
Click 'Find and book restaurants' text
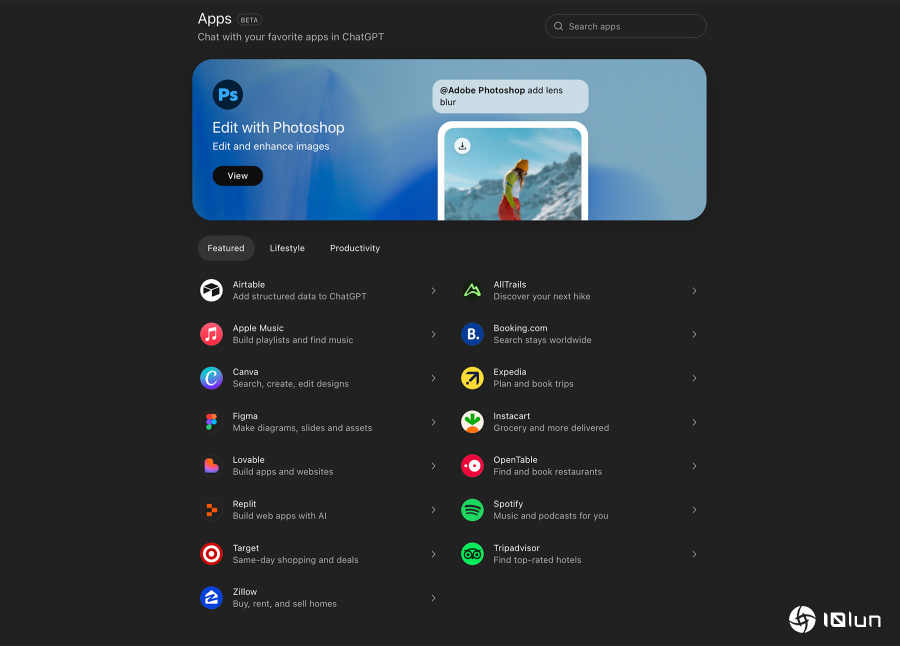[x=548, y=471]
